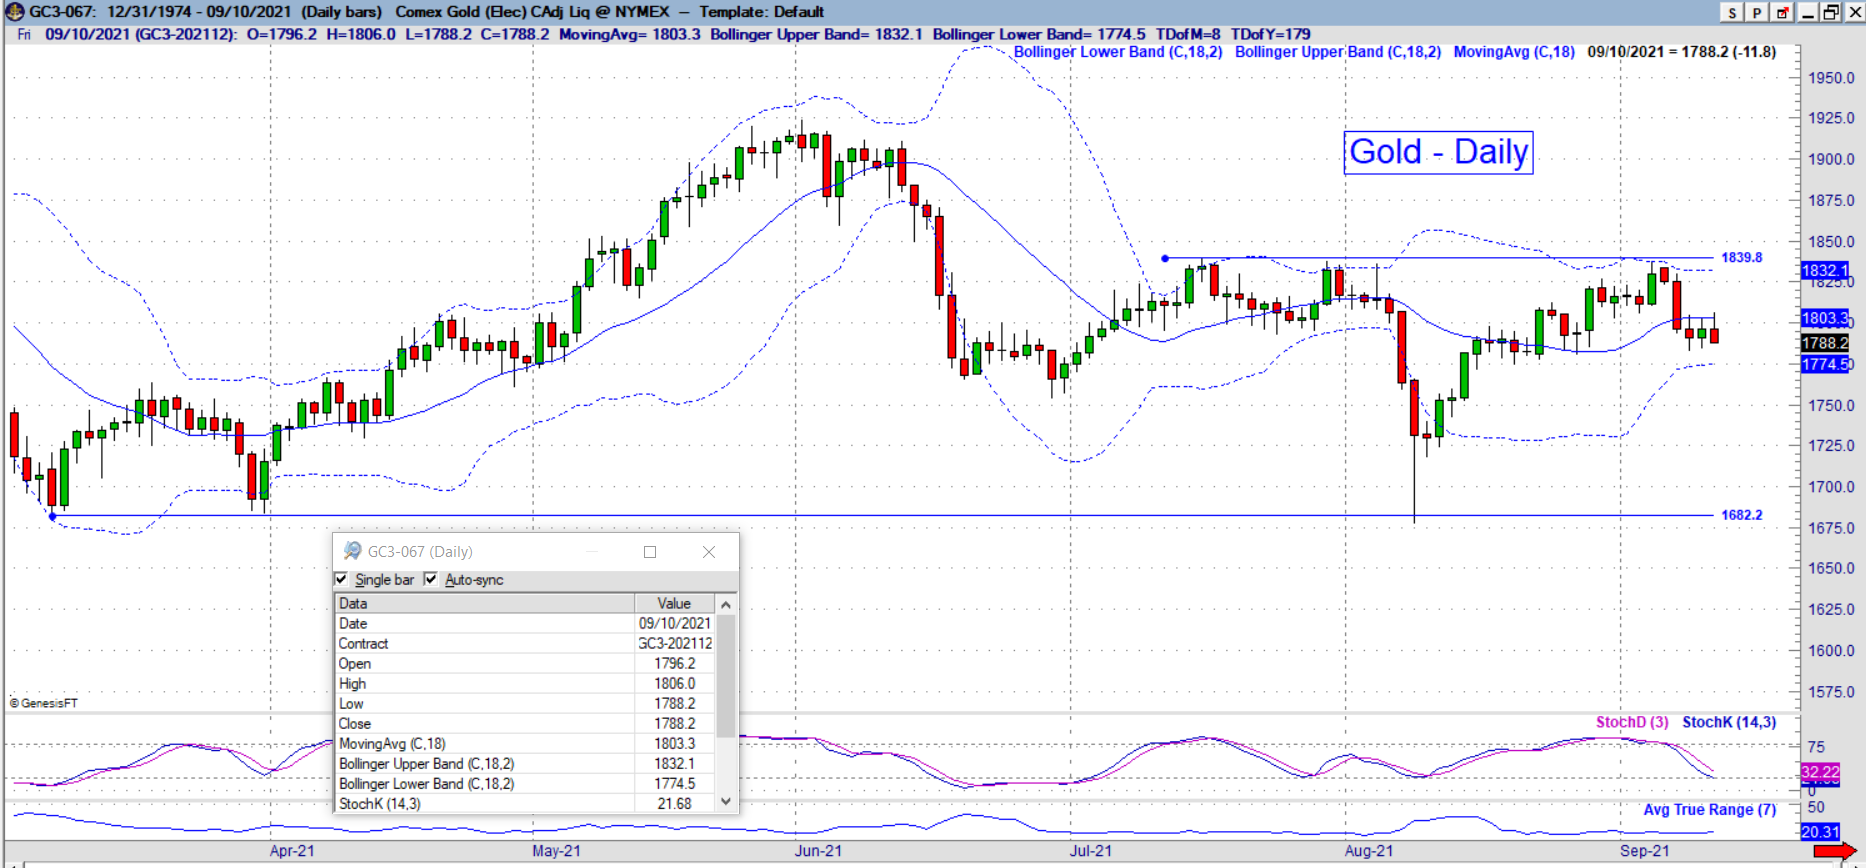
Task: Click the red scroll-right arrow at chart bottom
Action: [1835, 851]
